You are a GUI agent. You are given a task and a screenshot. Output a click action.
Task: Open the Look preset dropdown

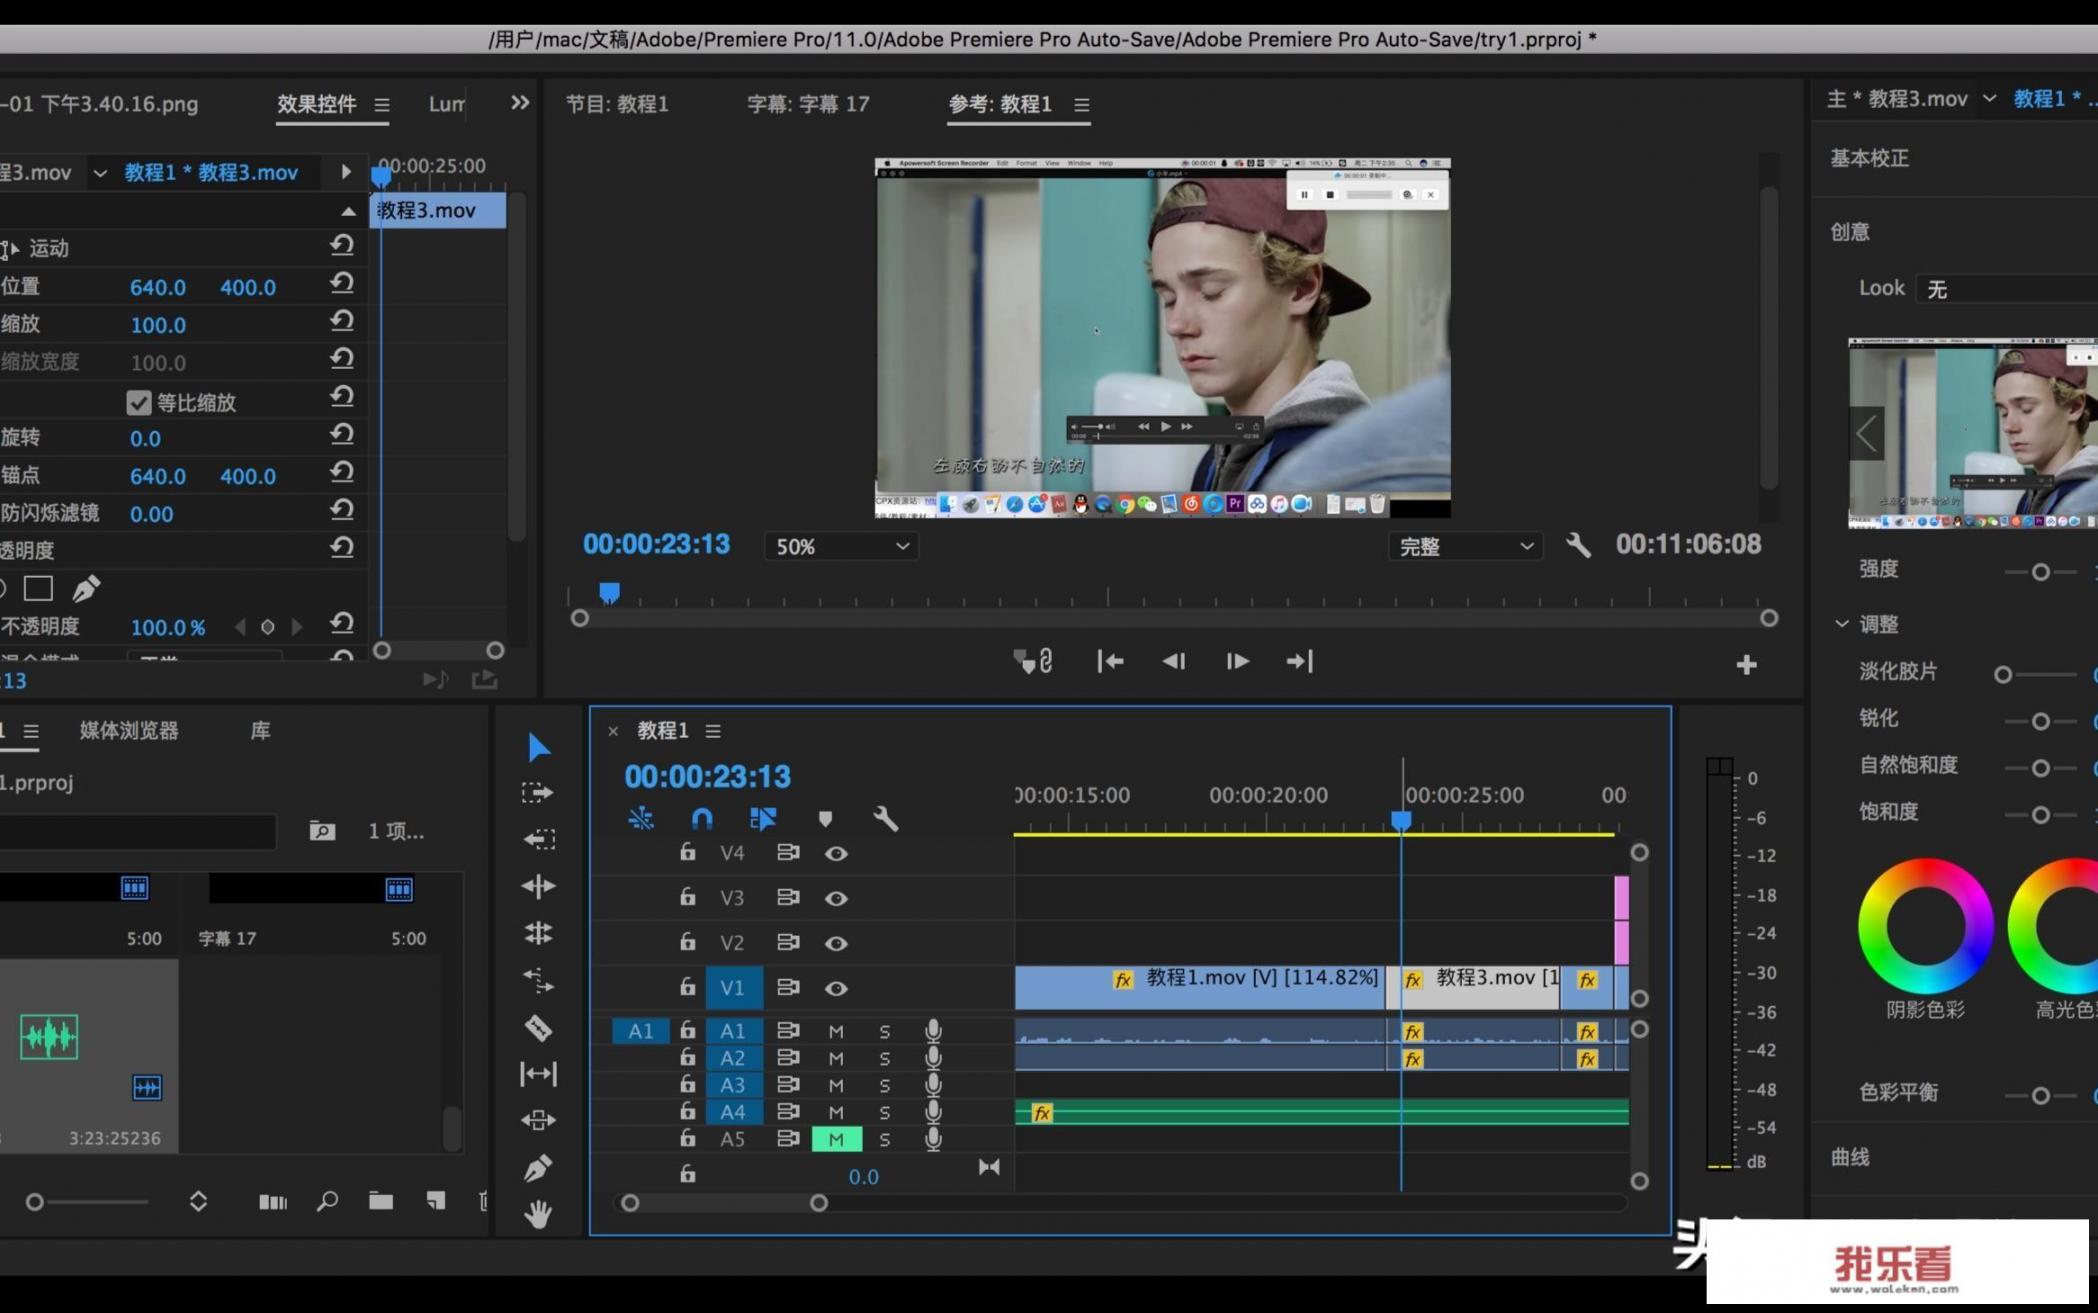[x=2006, y=289]
